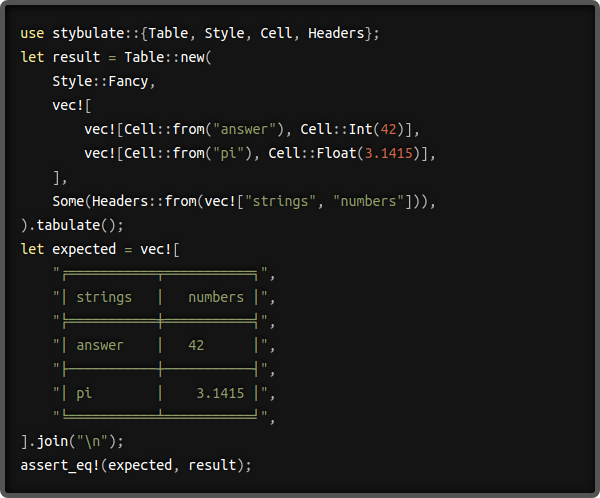600x498 pixels.
Task: Select the Table::new call text
Action: [x=165, y=57]
